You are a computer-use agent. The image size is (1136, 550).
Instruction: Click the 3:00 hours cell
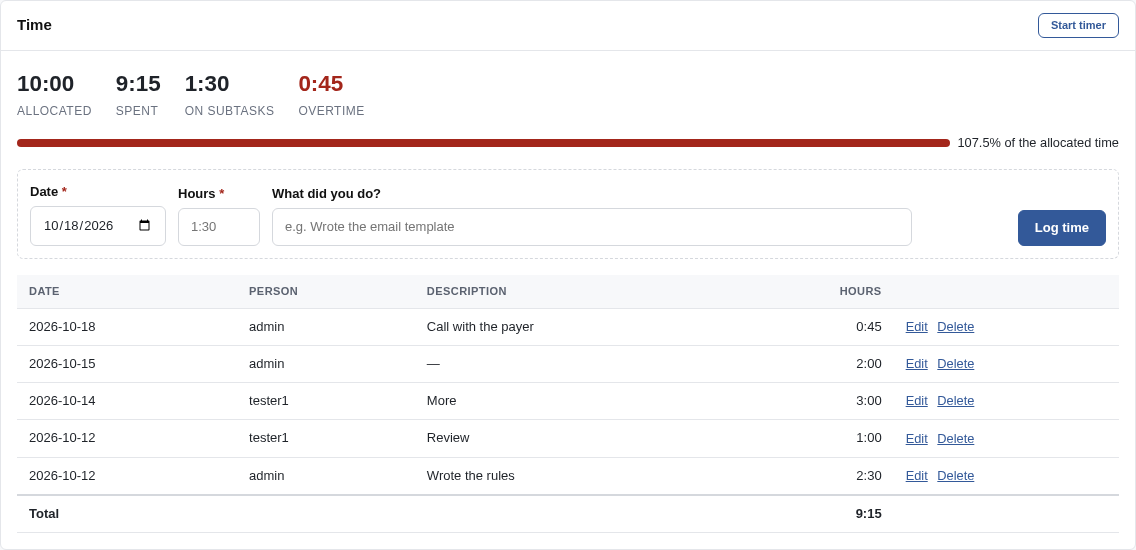pos(869,401)
